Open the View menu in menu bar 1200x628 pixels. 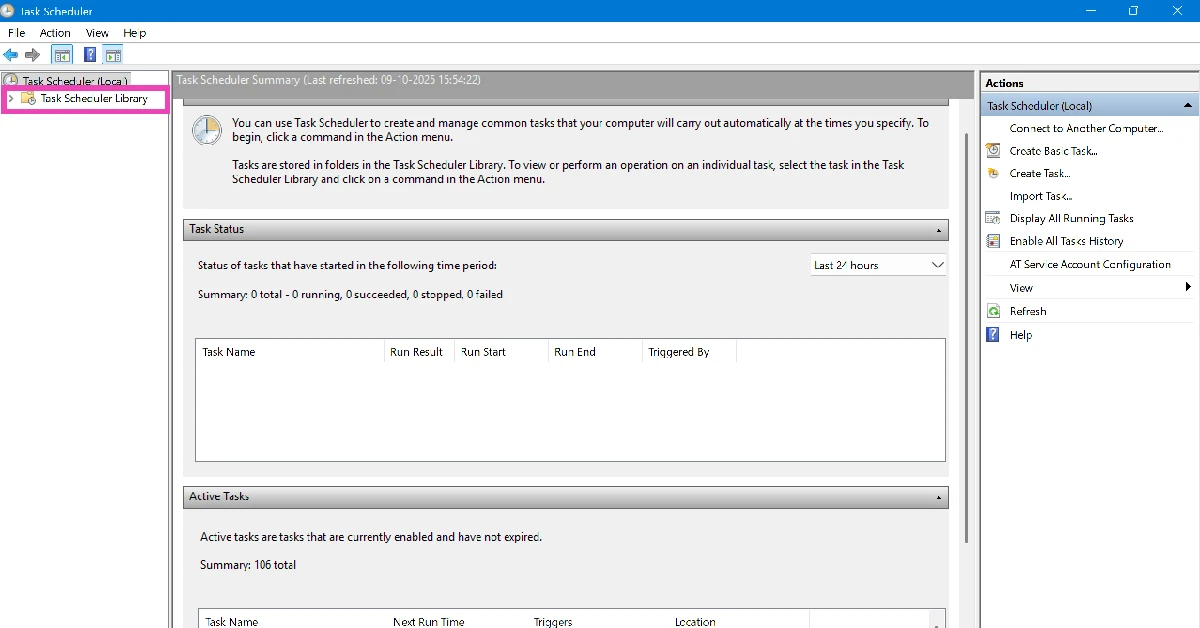[x=97, y=33]
